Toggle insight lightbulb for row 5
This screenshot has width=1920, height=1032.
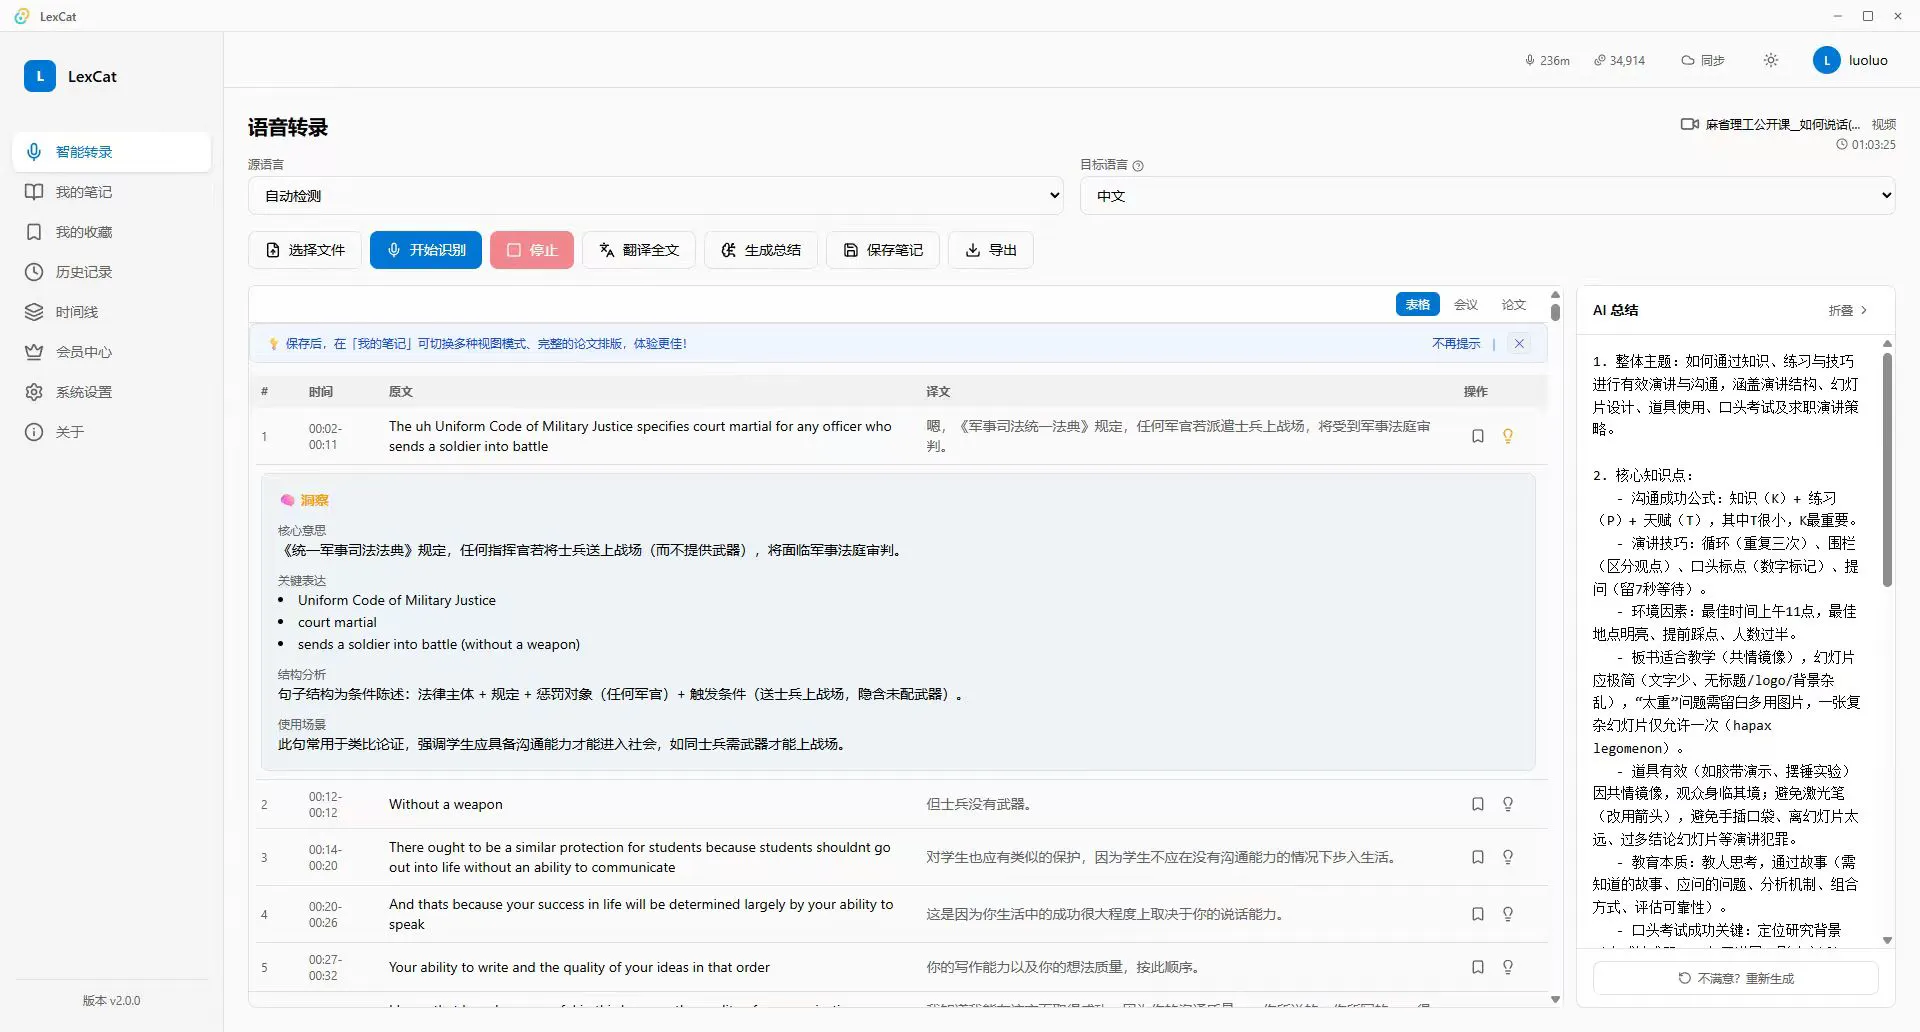pyautogui.click(x=1508, y=967)
